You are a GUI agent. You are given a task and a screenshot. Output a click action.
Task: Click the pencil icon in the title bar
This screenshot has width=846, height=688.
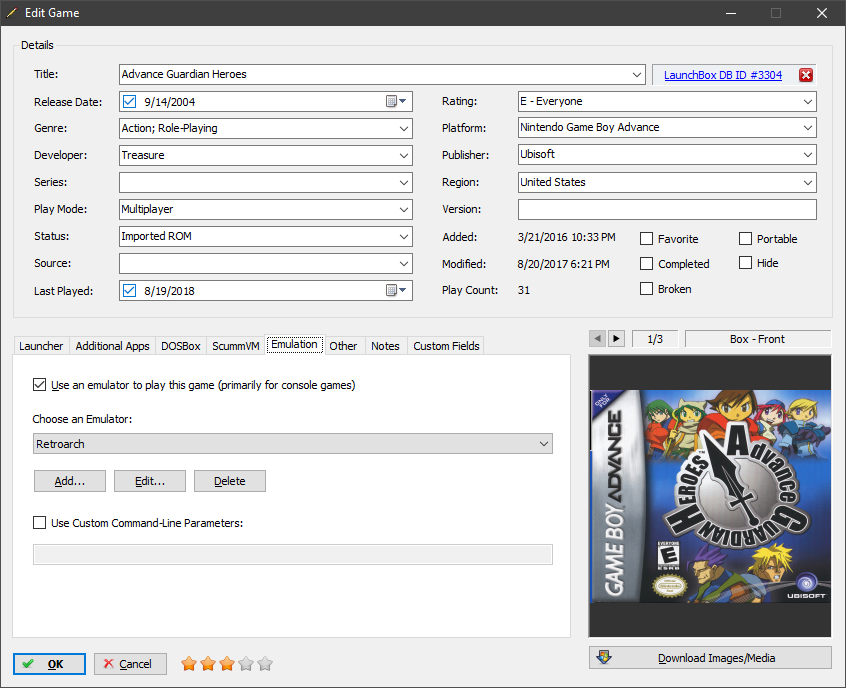coord(11,13)
